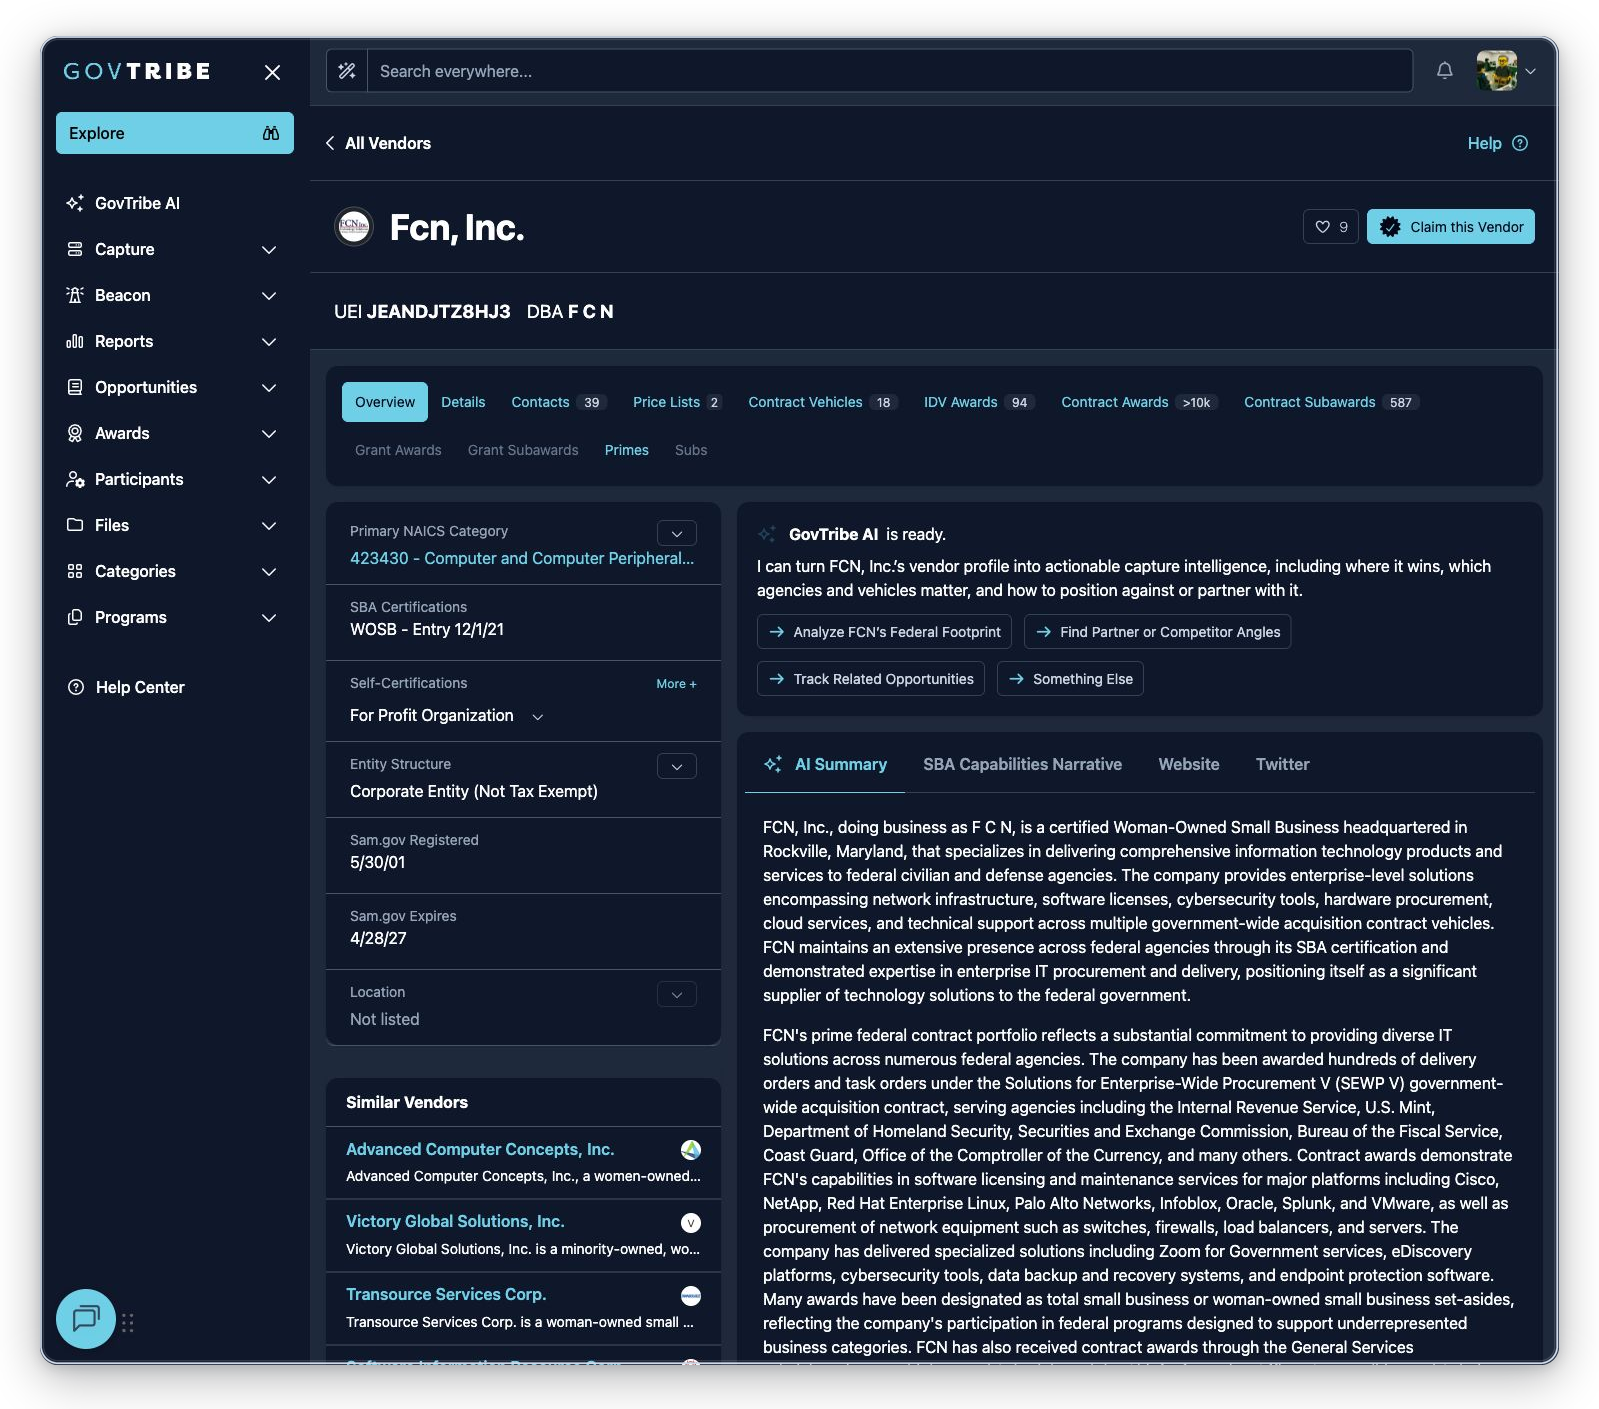Switch to SBA Capabilities Narrative tab

point(1022,764)
